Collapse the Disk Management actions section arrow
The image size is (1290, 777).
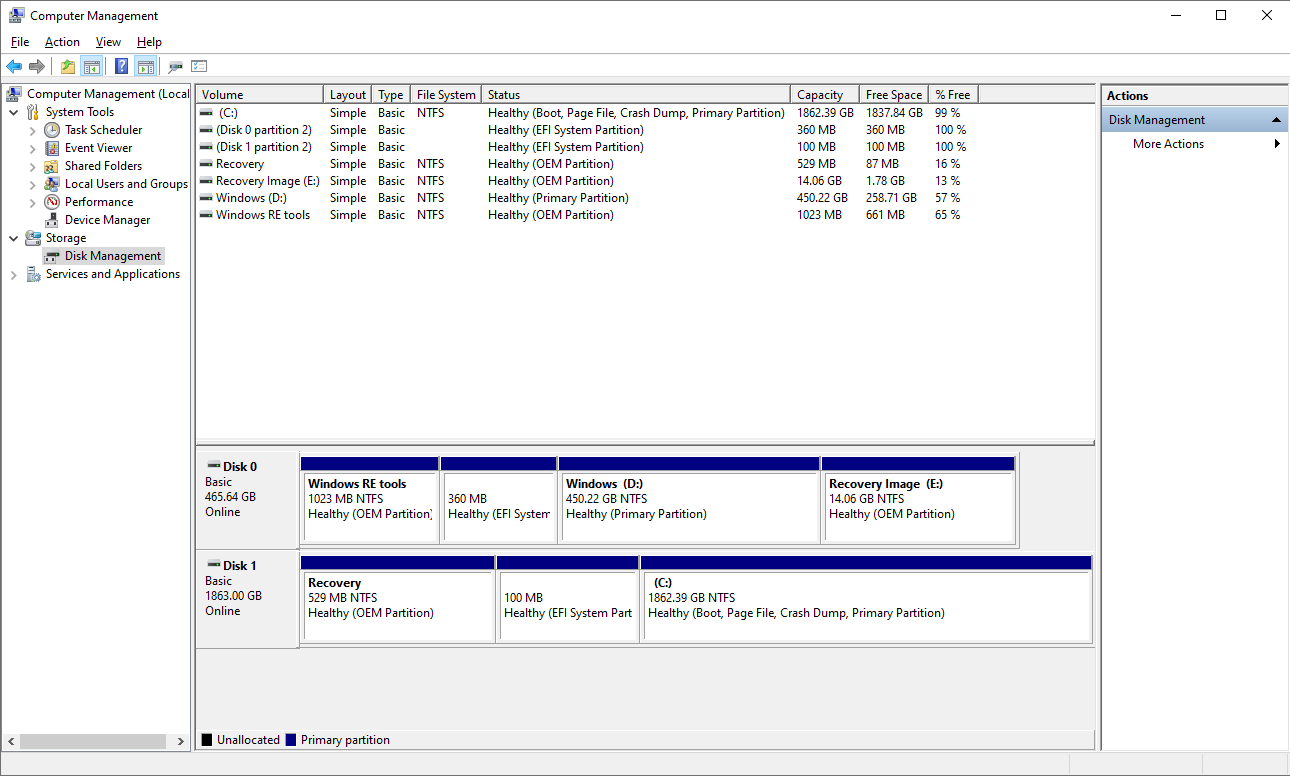[1276, 120]
